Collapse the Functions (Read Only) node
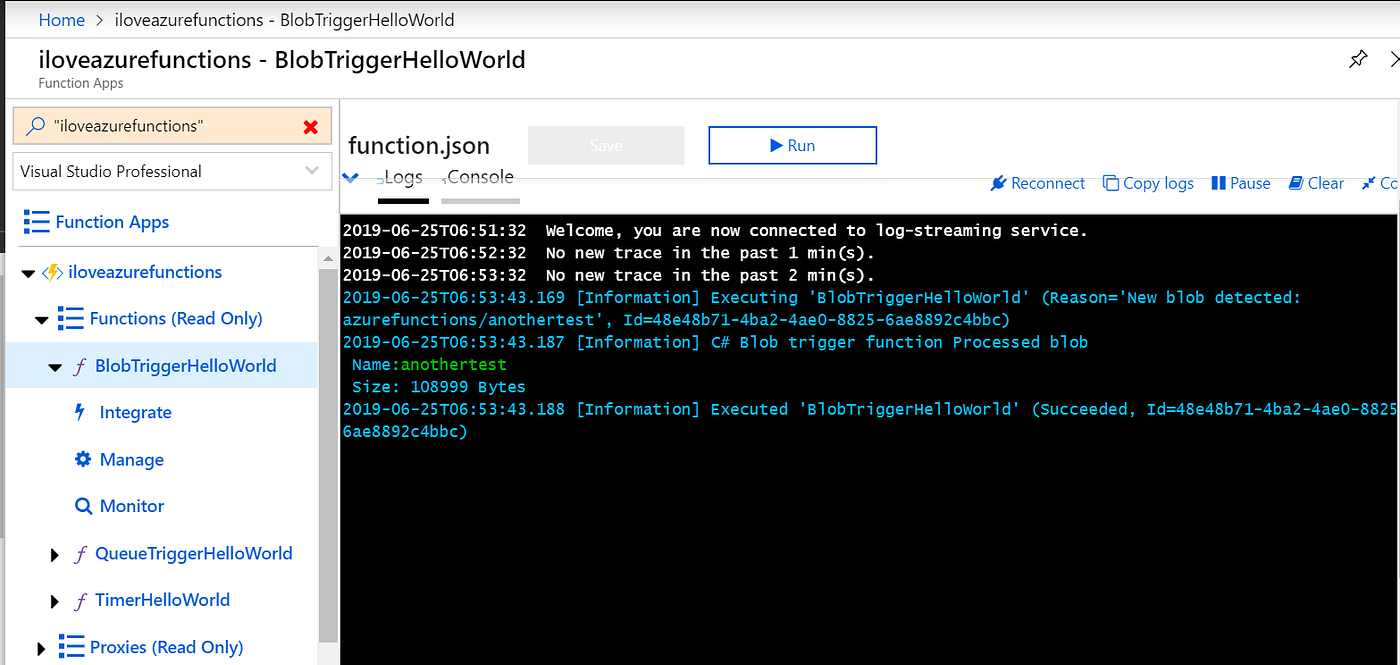1400x665 pixels. tap(41, 320)
